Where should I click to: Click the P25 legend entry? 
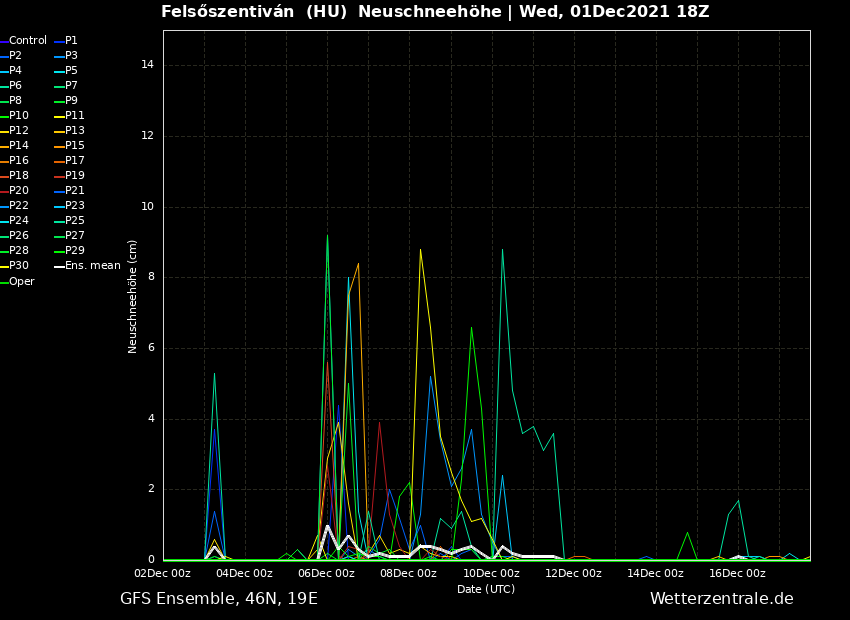point(74,221)
